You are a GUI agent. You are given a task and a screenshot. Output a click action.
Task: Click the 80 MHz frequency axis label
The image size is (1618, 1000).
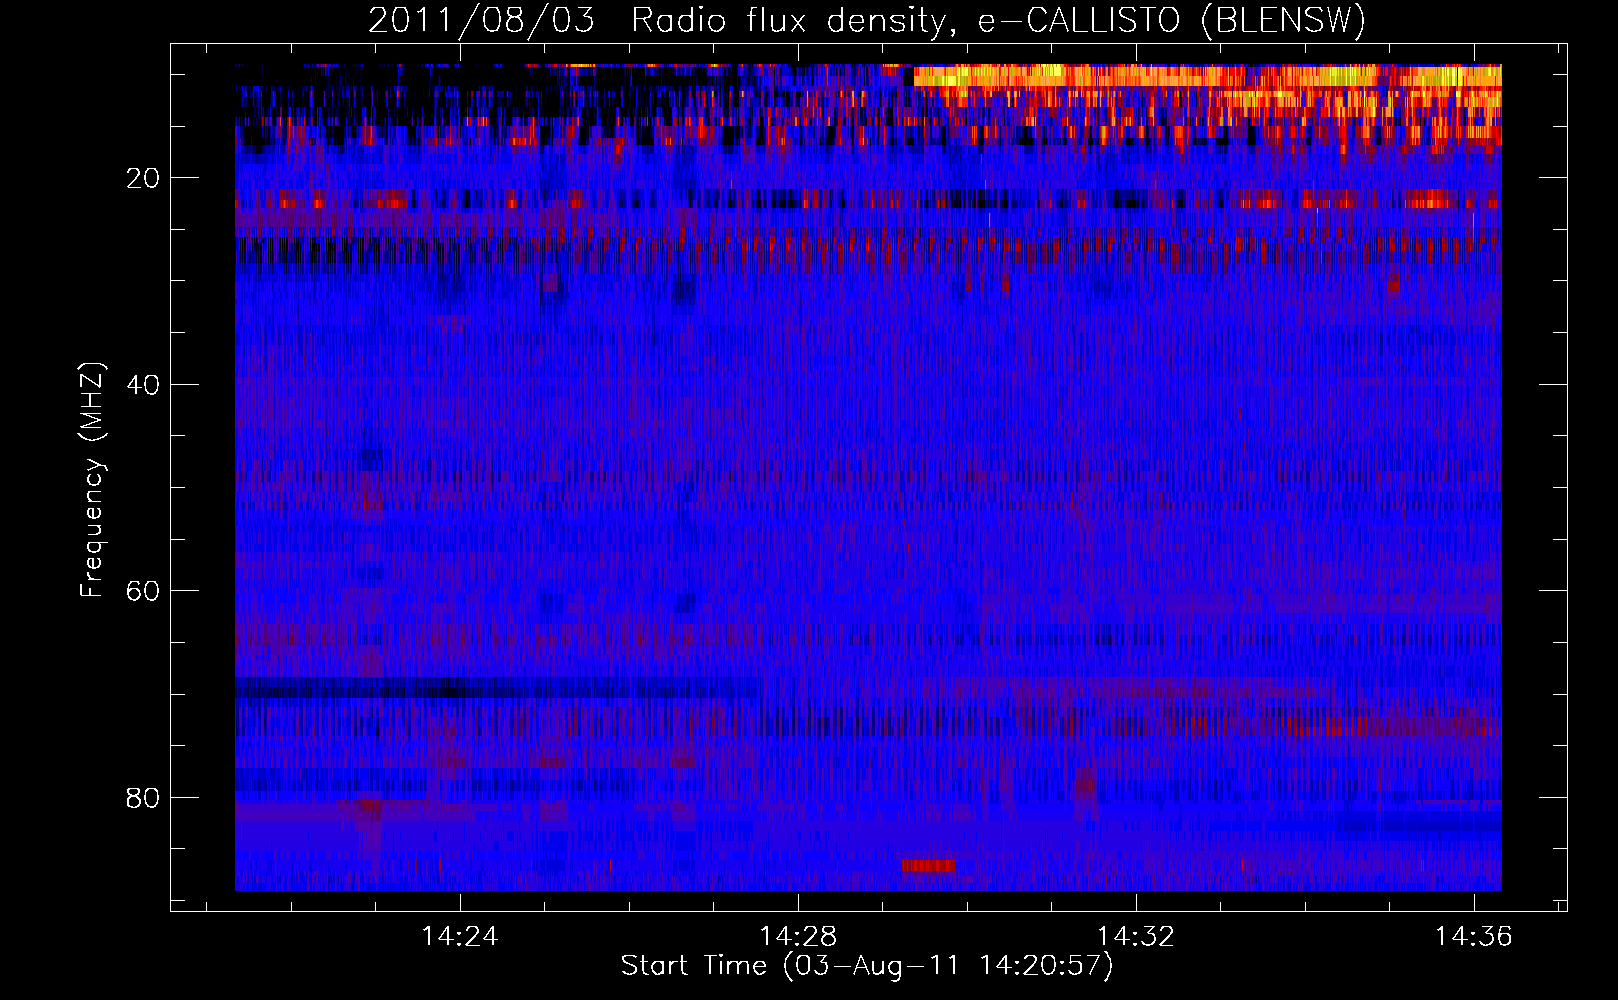click(x=143, y=798)
